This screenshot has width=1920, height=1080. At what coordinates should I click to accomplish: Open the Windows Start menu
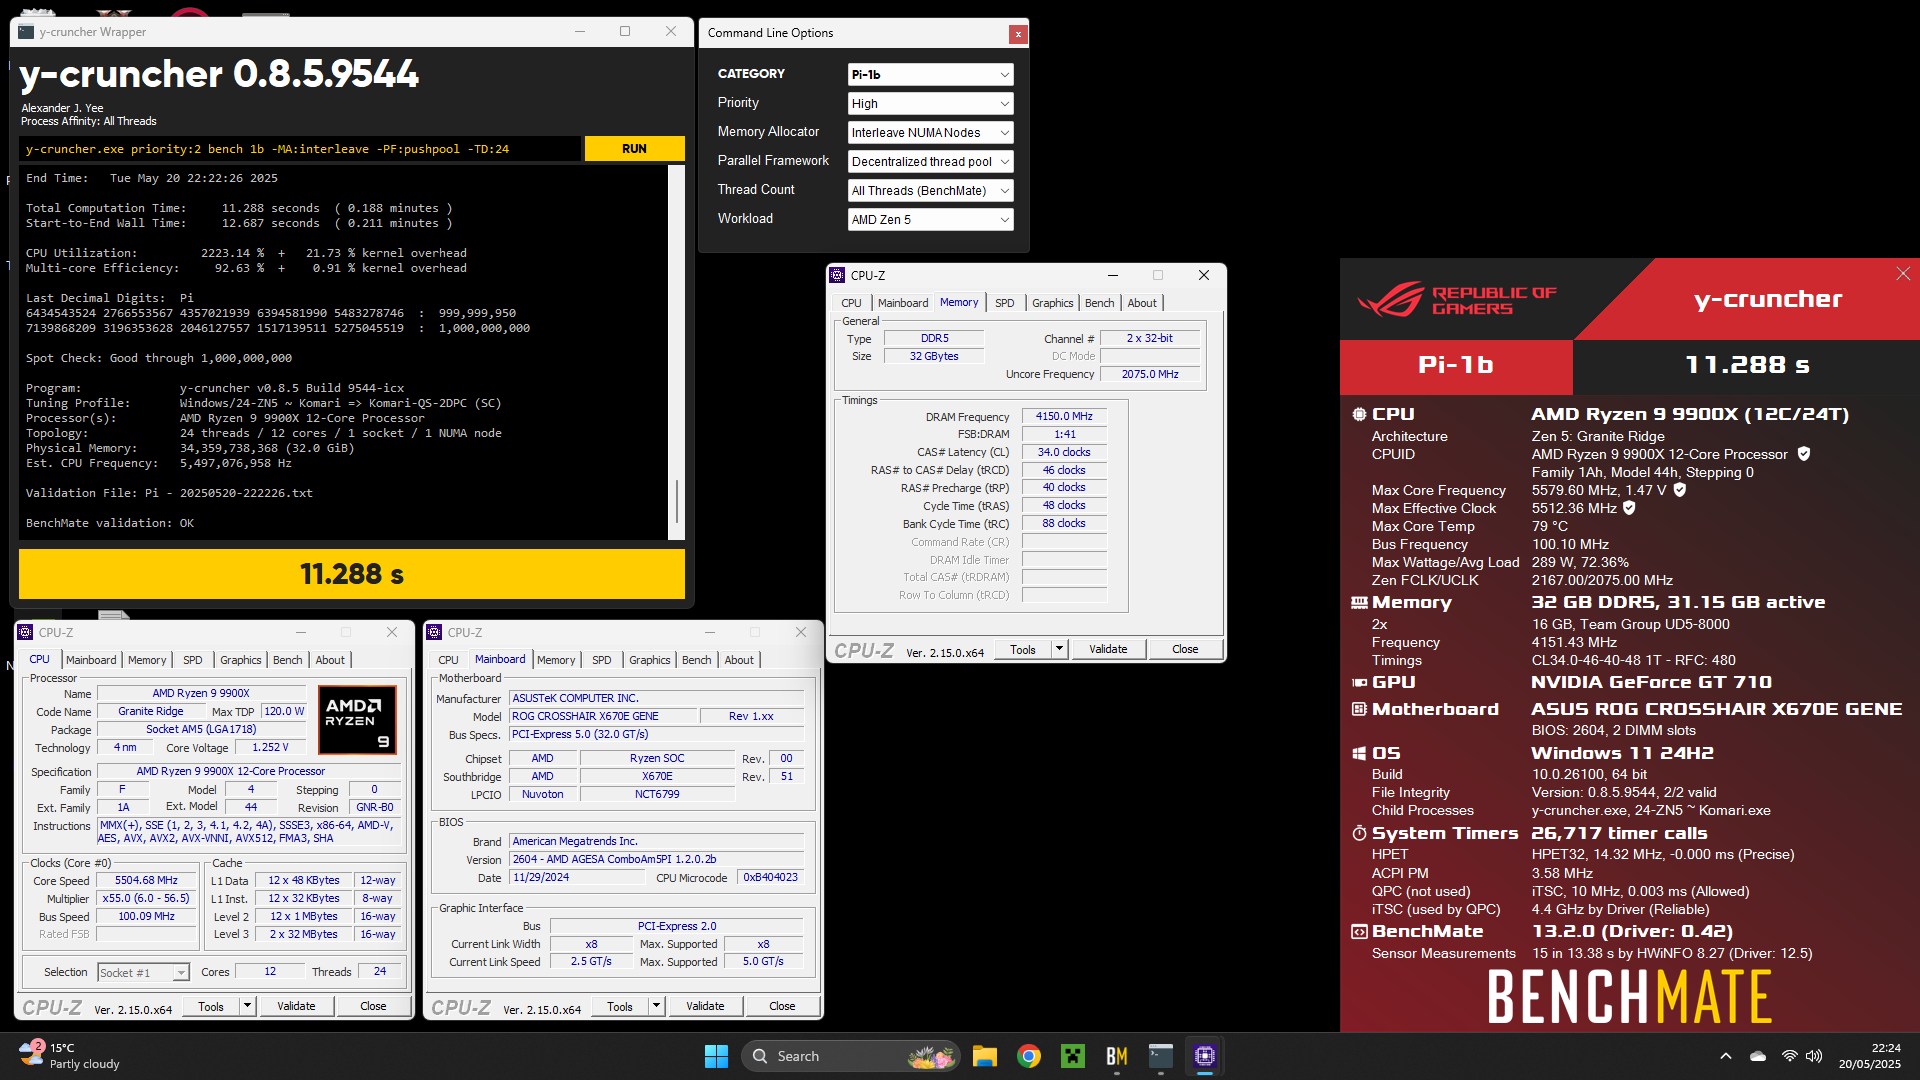tap(716, 1056)
